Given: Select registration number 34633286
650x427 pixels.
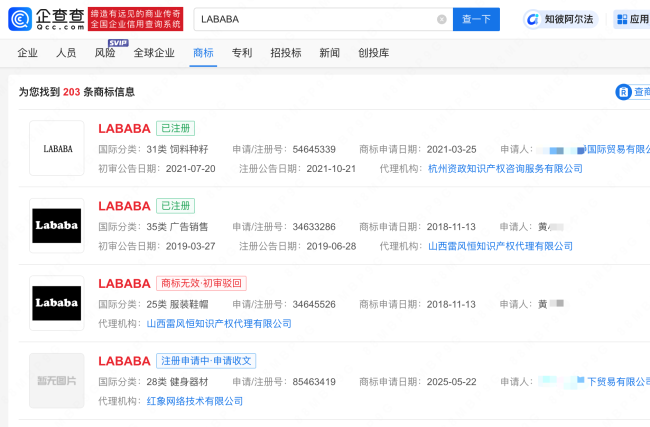Looking at the screenshot, I should (314, 227).
